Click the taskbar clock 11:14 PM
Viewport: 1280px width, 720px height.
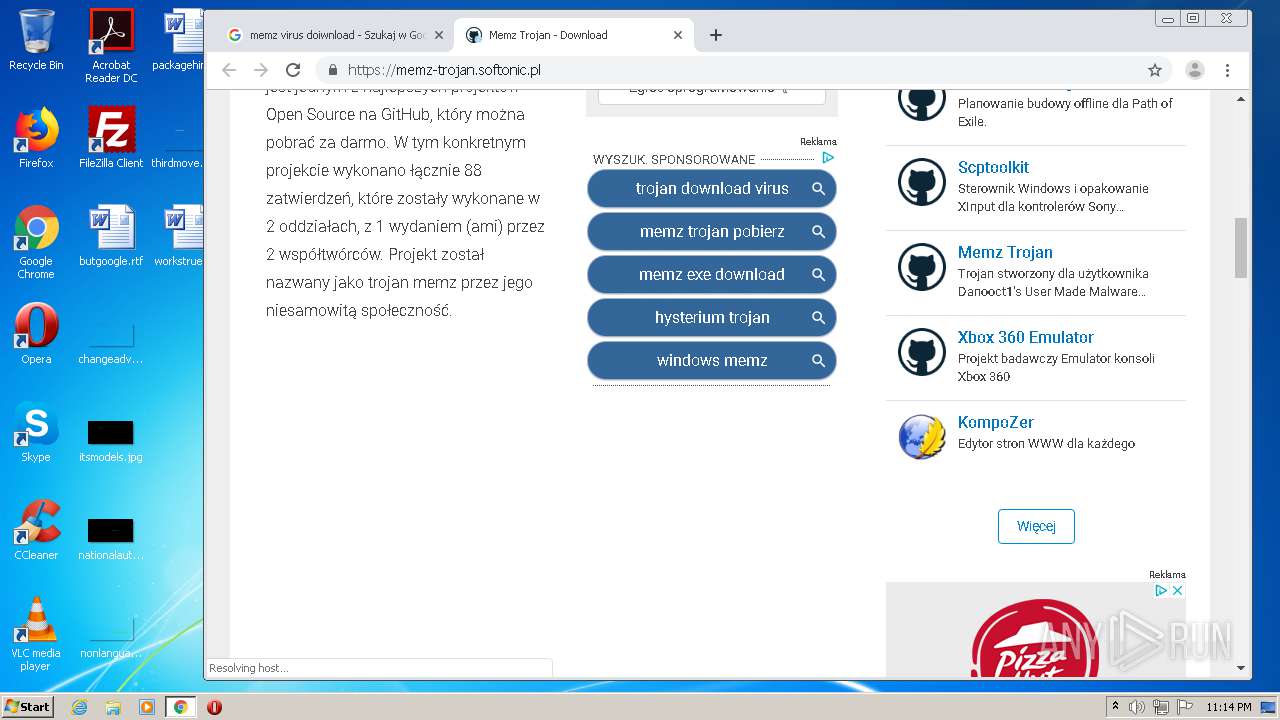pyautogui.click(x=1228, y=707)
